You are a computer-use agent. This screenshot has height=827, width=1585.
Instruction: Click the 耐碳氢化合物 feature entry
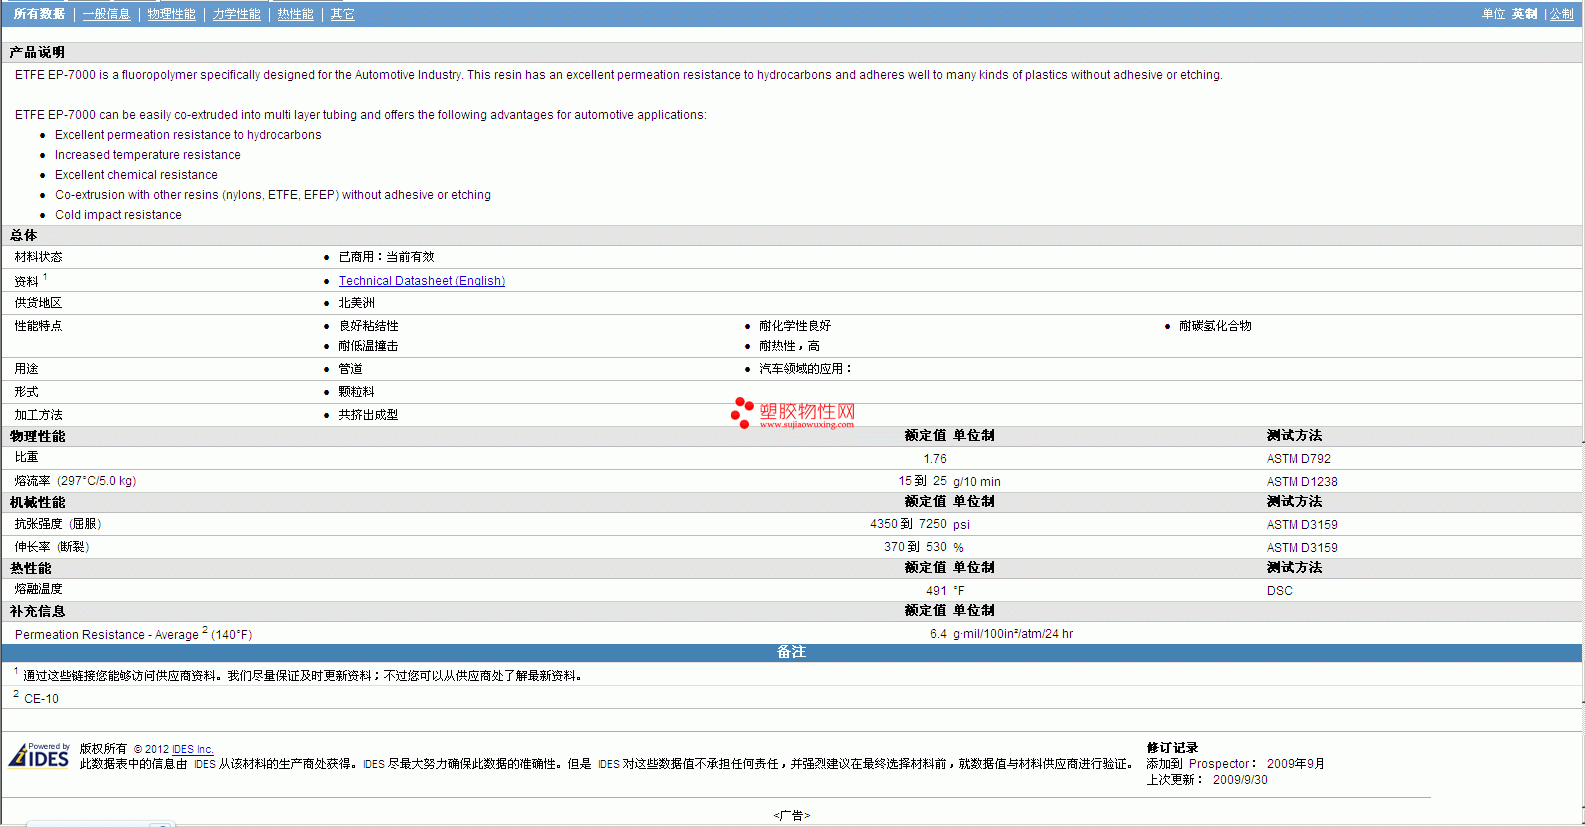[1214, 326]
